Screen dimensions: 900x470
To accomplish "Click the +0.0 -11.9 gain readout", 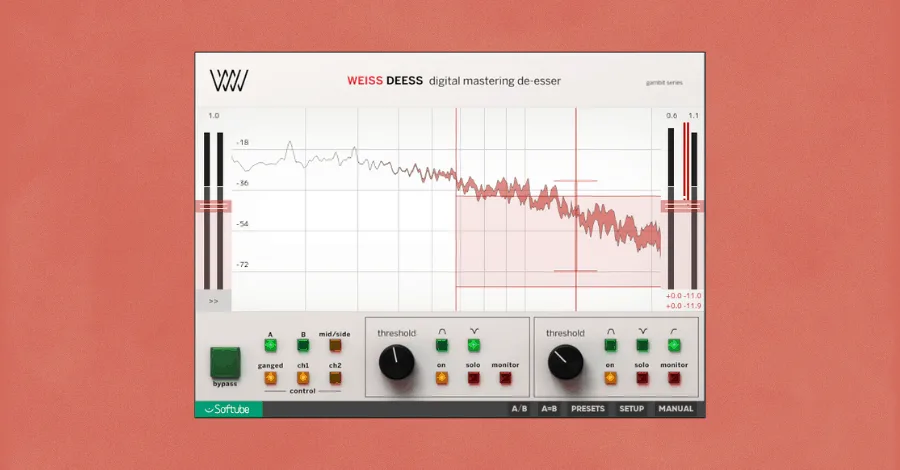I will [x=683, y=306].
